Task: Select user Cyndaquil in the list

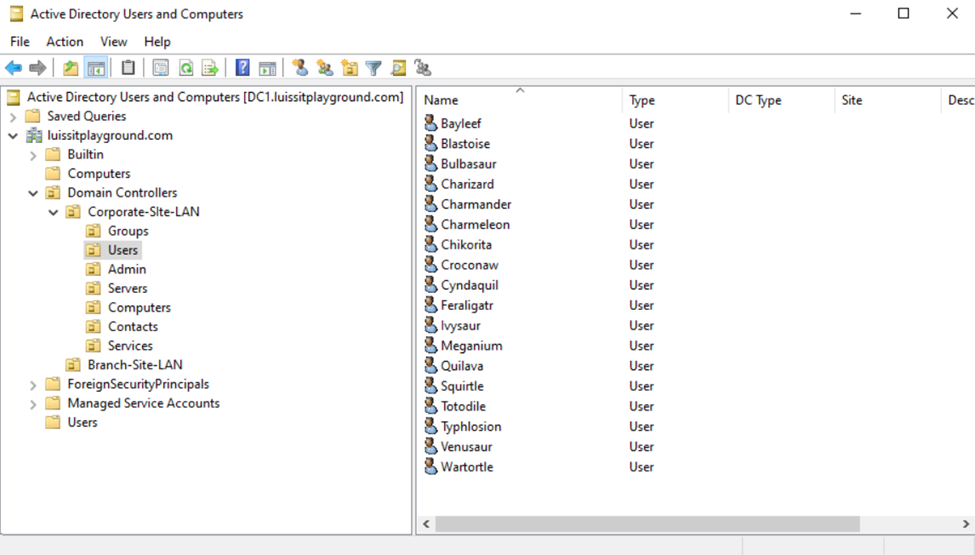Action: [469, 285]
